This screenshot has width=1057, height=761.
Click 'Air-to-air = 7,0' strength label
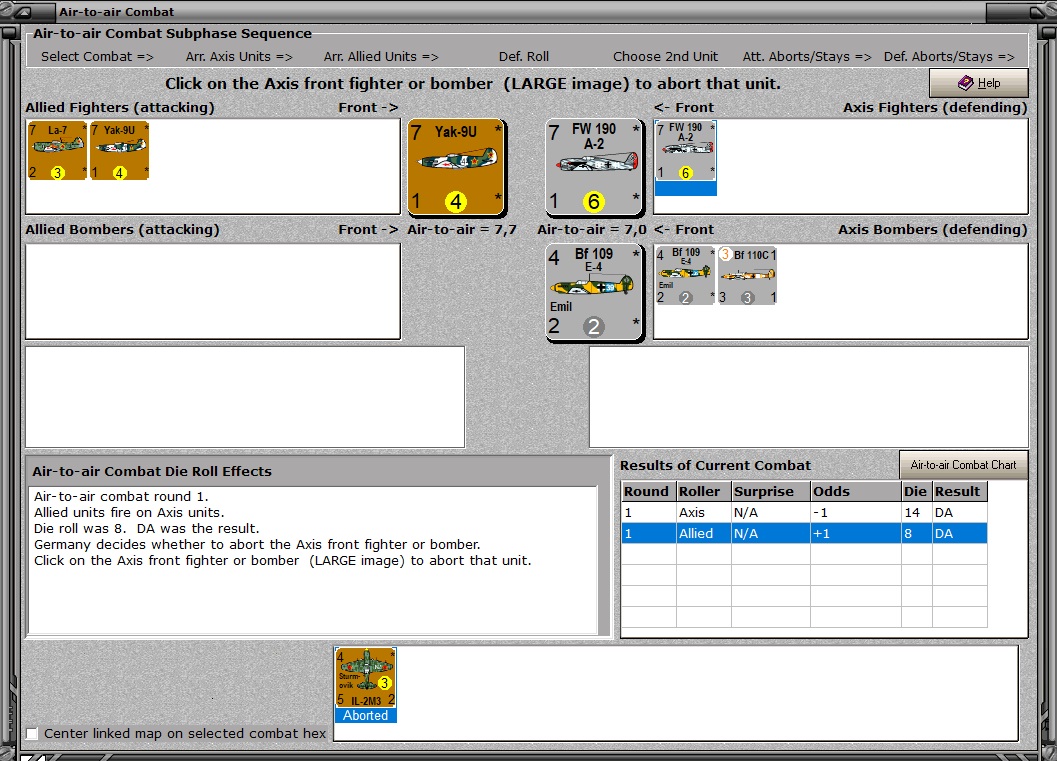point(592,229)
